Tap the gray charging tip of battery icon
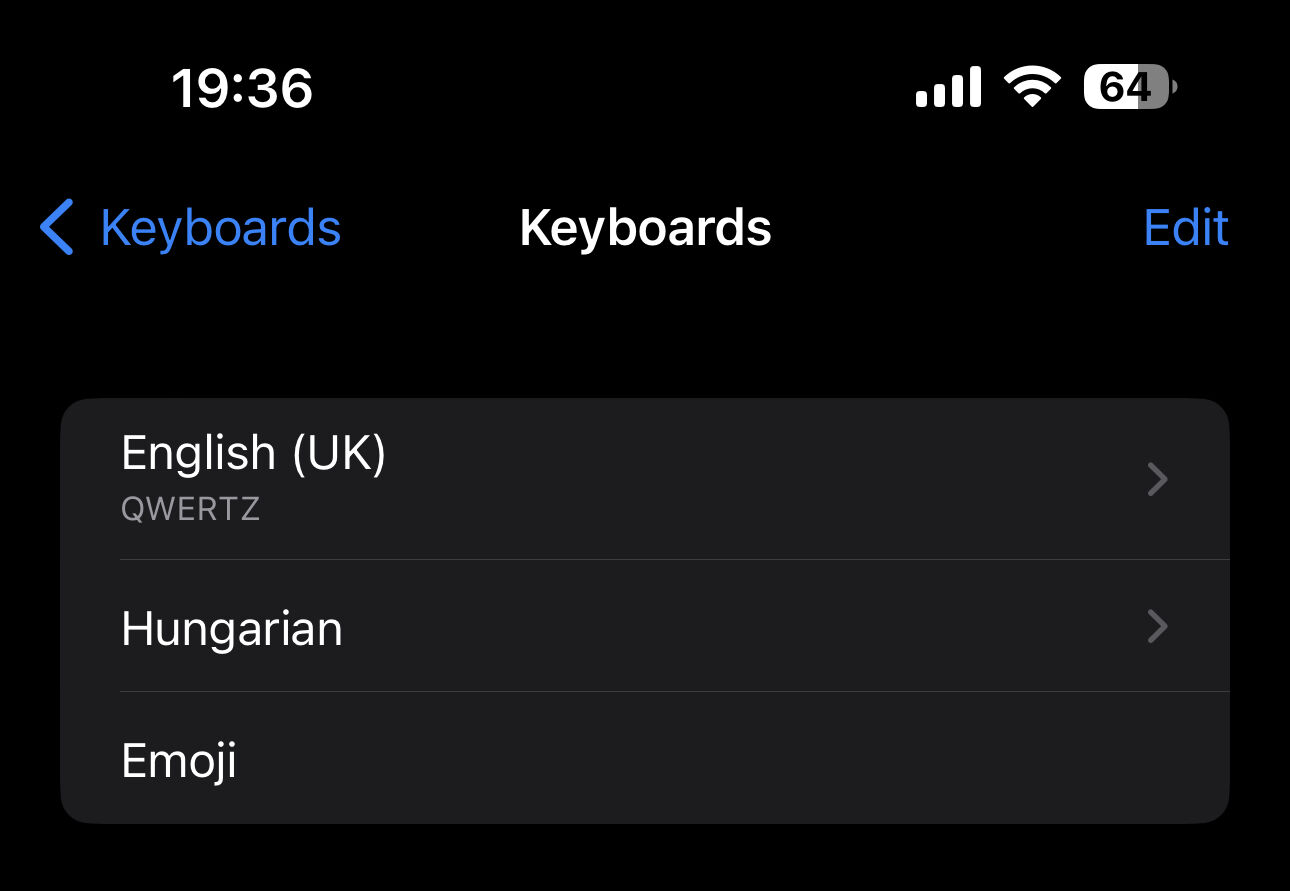This screenshot has height=891, width=1290. [x=1173, y=88]
